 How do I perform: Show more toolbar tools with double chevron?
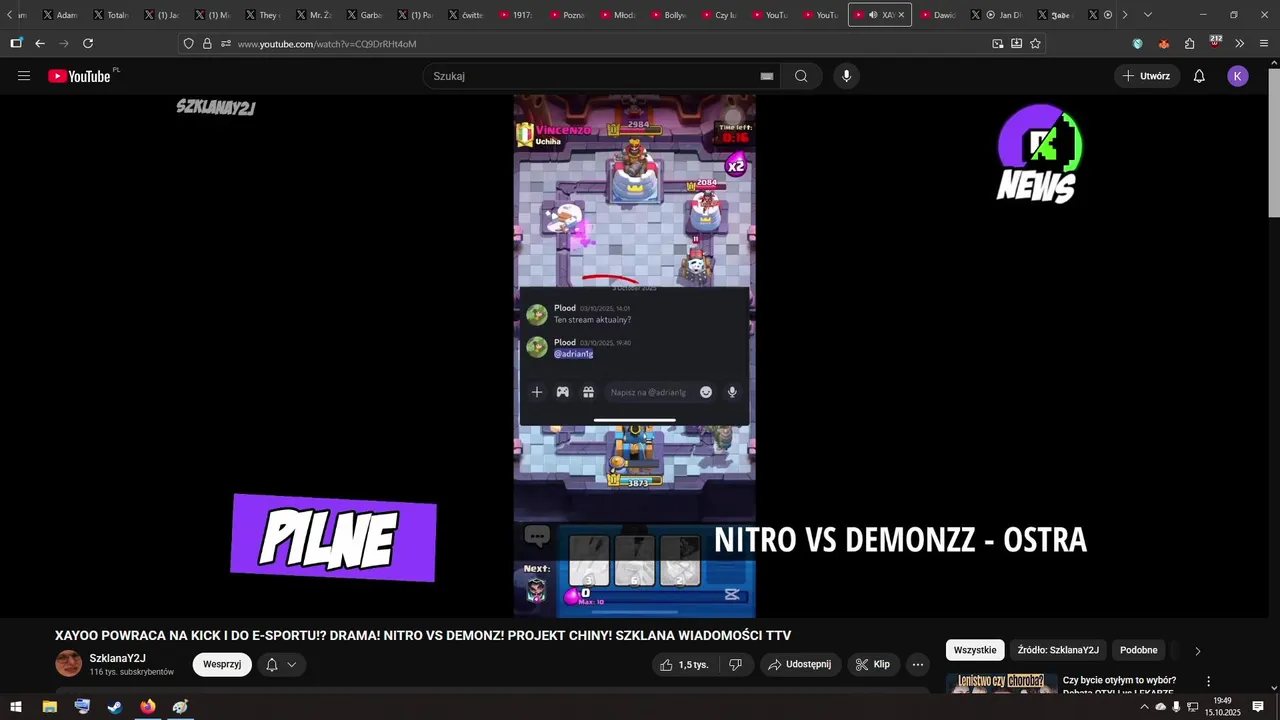pos(1240,43)
